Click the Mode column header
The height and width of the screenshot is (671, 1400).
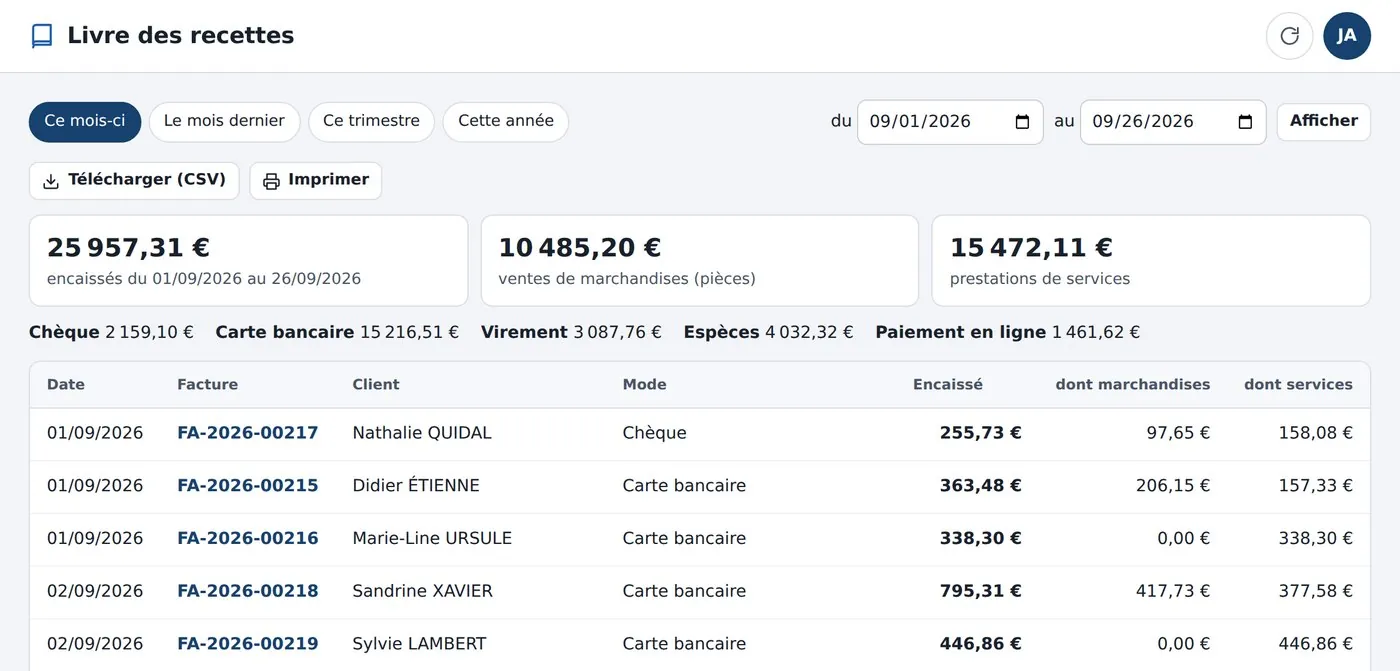(644, 384)
